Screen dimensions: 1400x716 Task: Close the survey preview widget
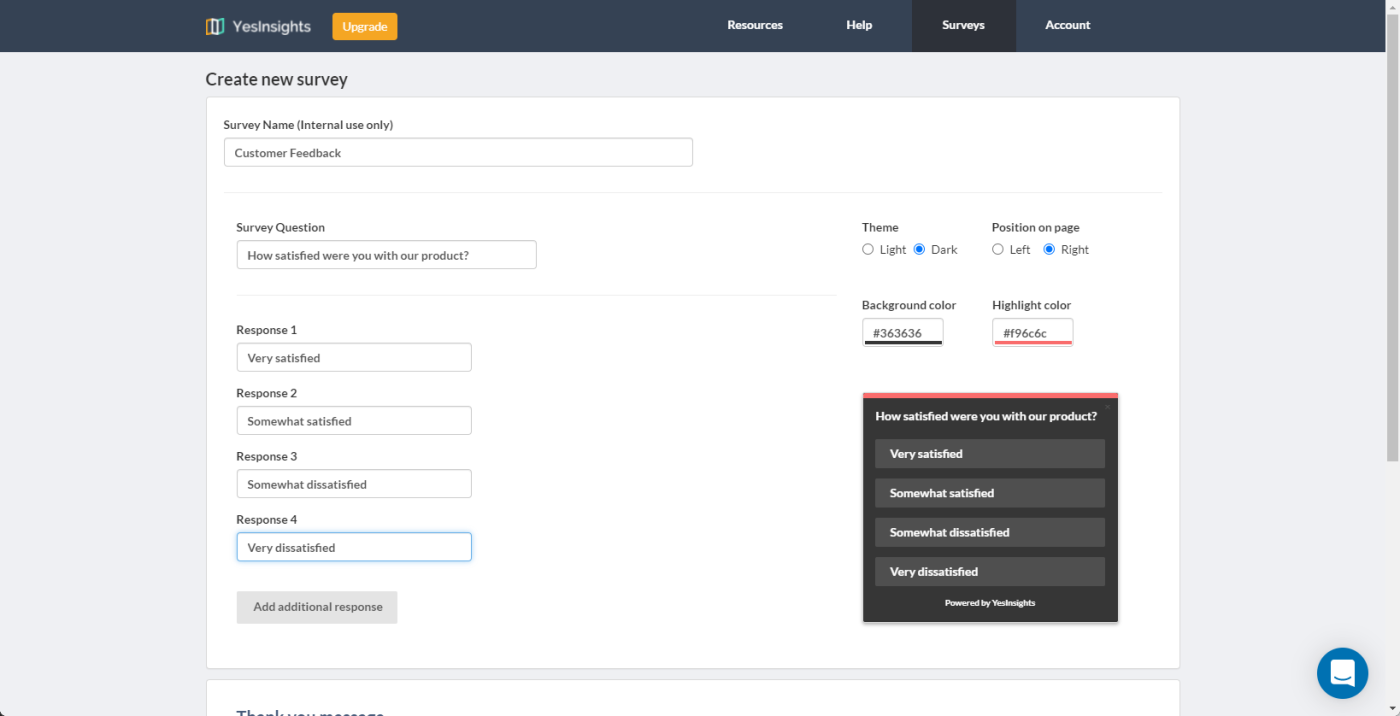pyautogui.click(x=1107, y=407)
